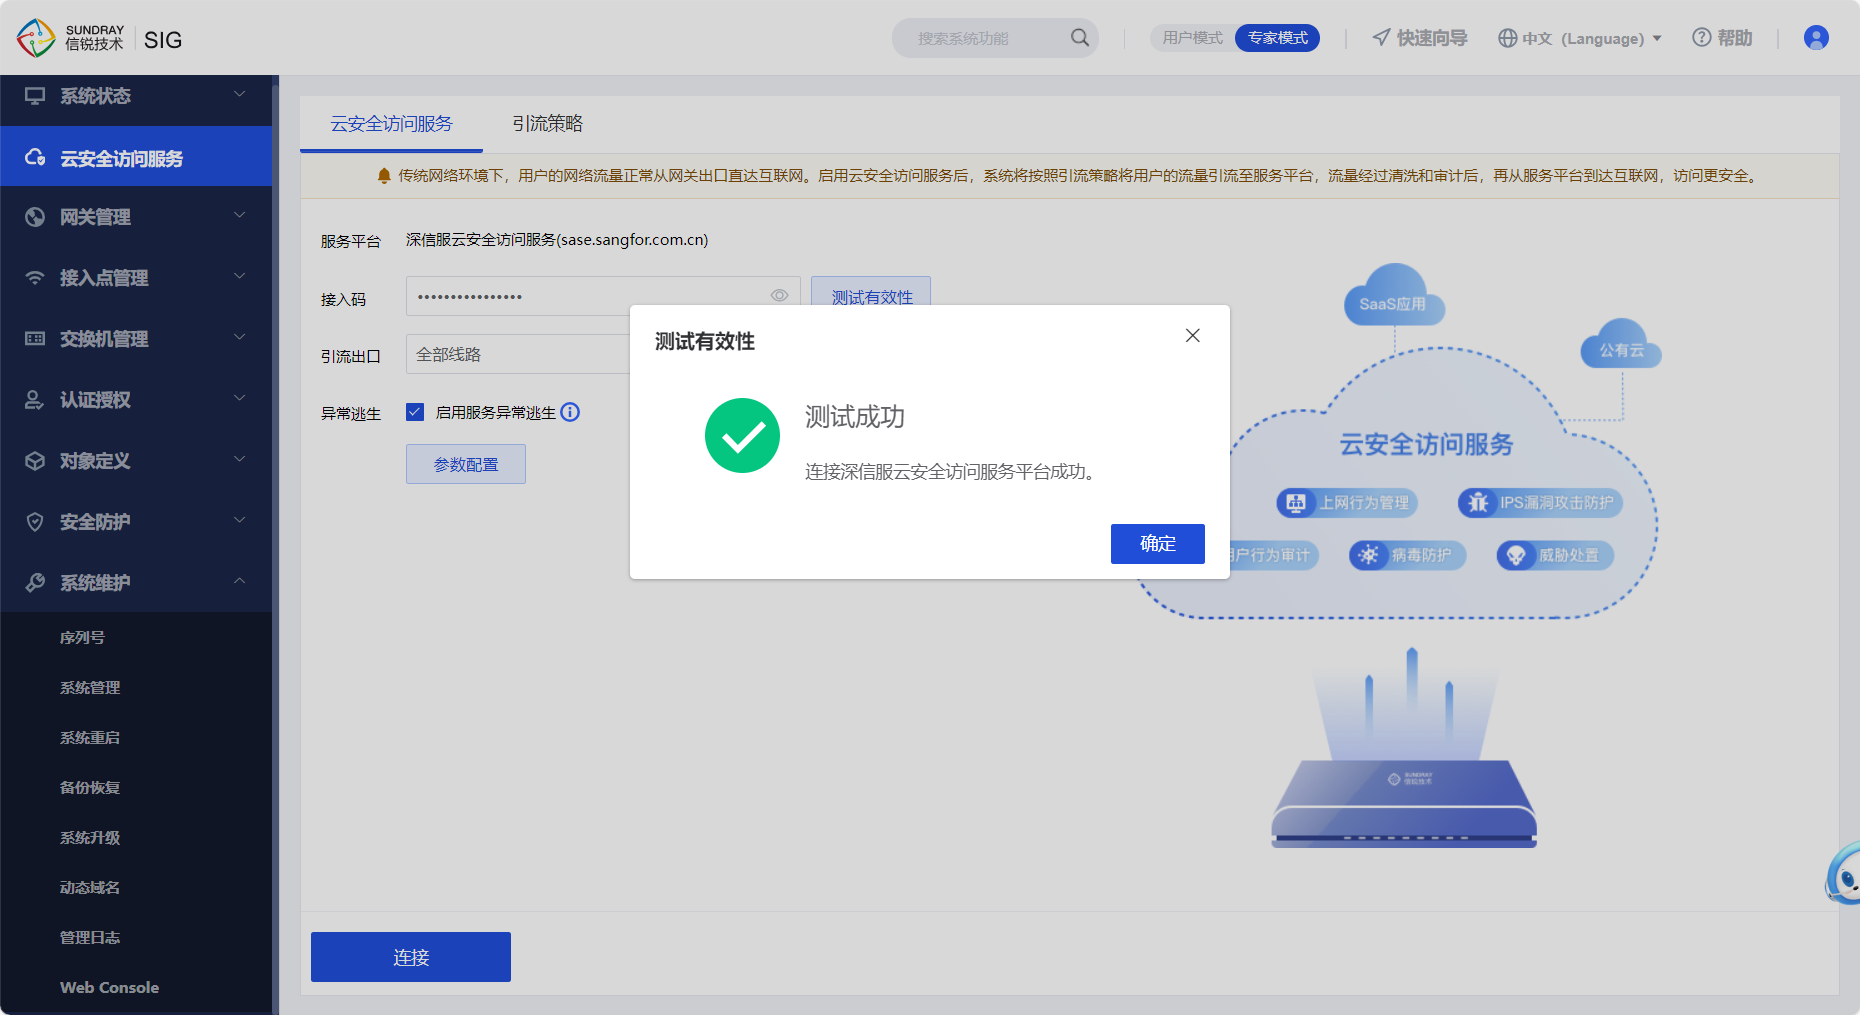Expand the 接入点管理 menu chevron

point(239,277)
